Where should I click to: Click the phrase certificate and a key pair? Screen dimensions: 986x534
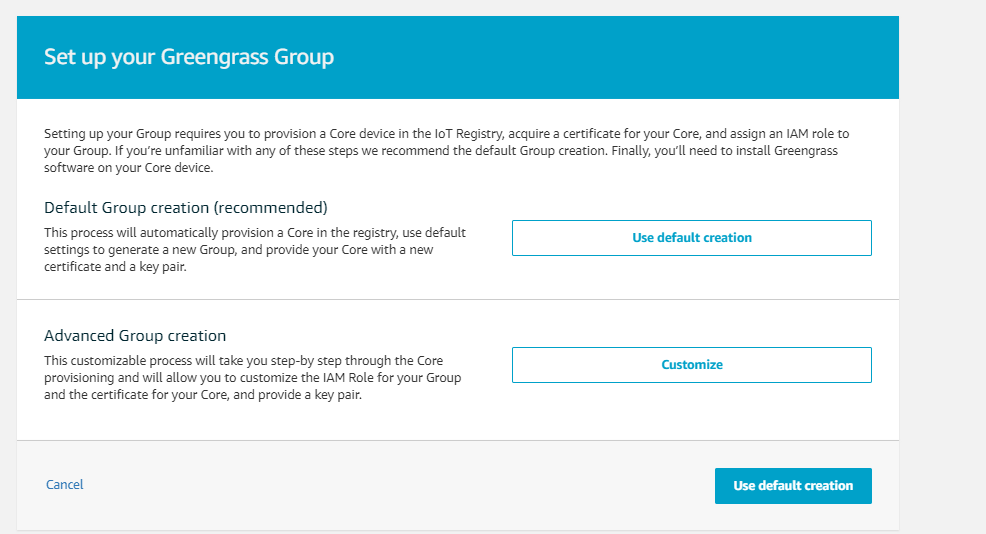[115, 267]
